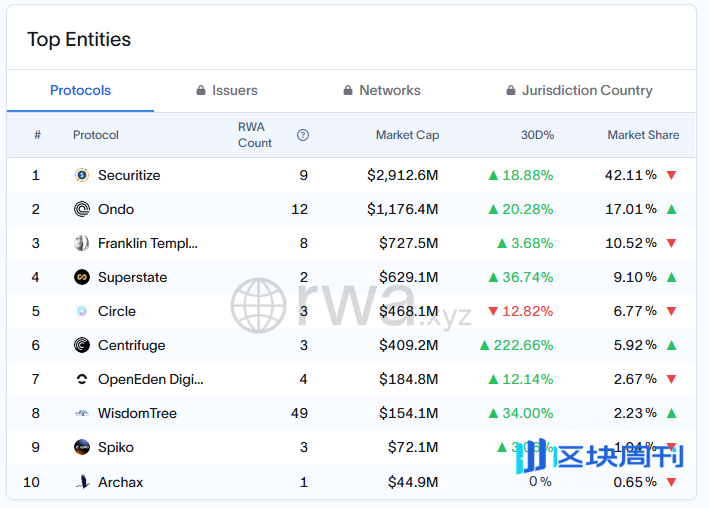Viewport: 709px width, 508px height.
Task: Click the Archax logo icon
Action: tap(82, 482)
